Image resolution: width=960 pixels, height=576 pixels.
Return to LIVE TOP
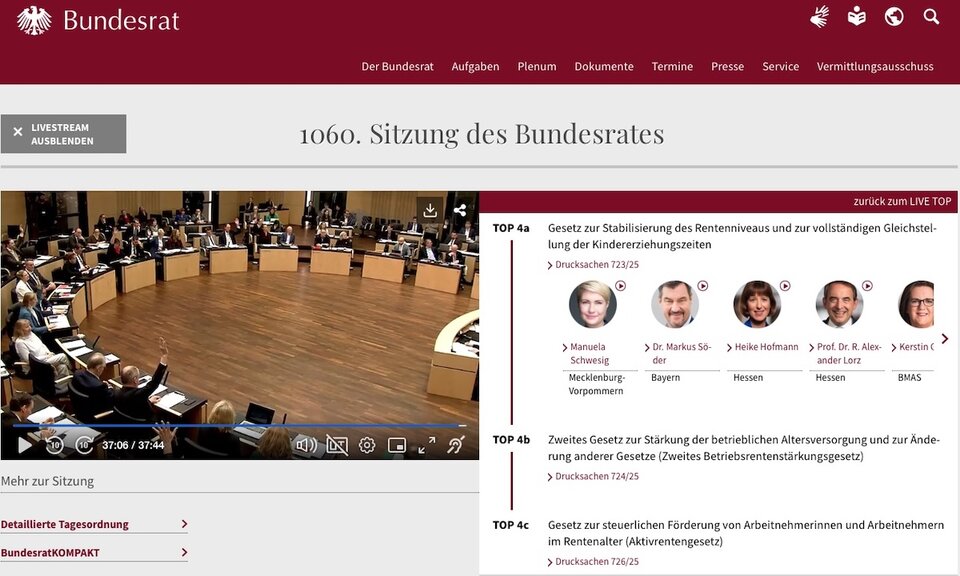(903, 201)
